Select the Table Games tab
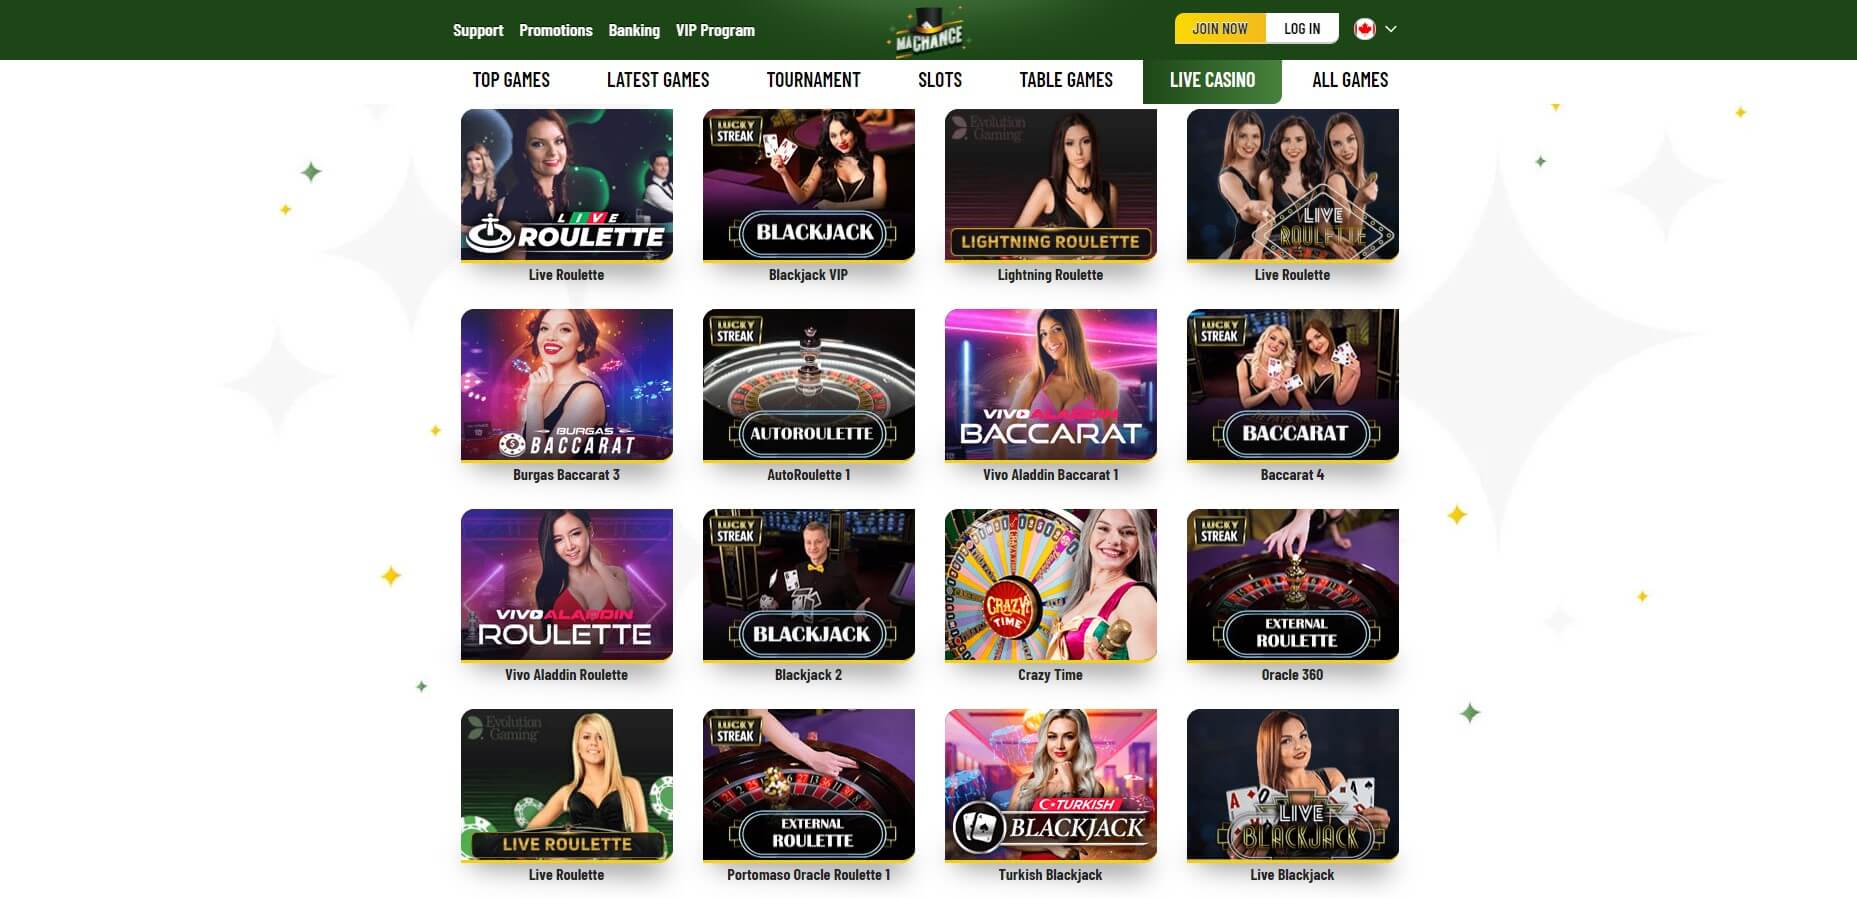1857x898 pixels. 1066,80
